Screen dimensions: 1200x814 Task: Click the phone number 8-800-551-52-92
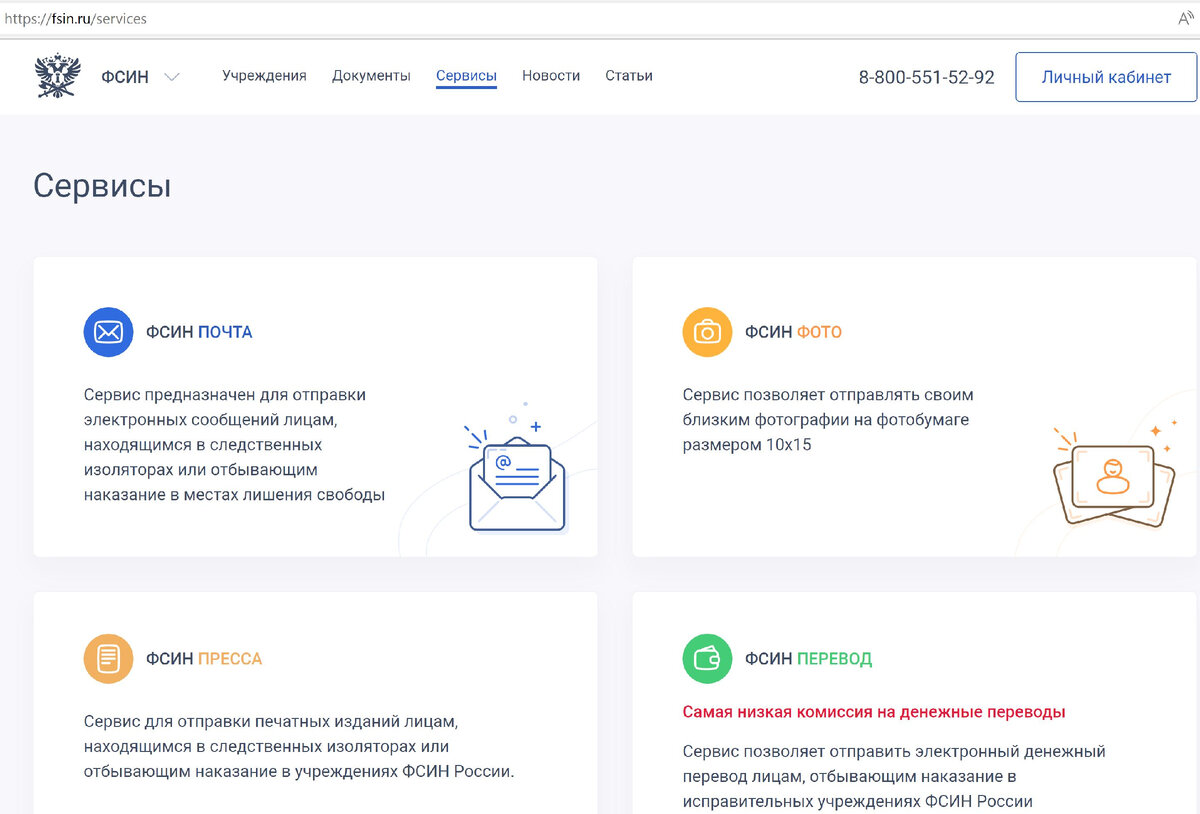pos(926,77)
